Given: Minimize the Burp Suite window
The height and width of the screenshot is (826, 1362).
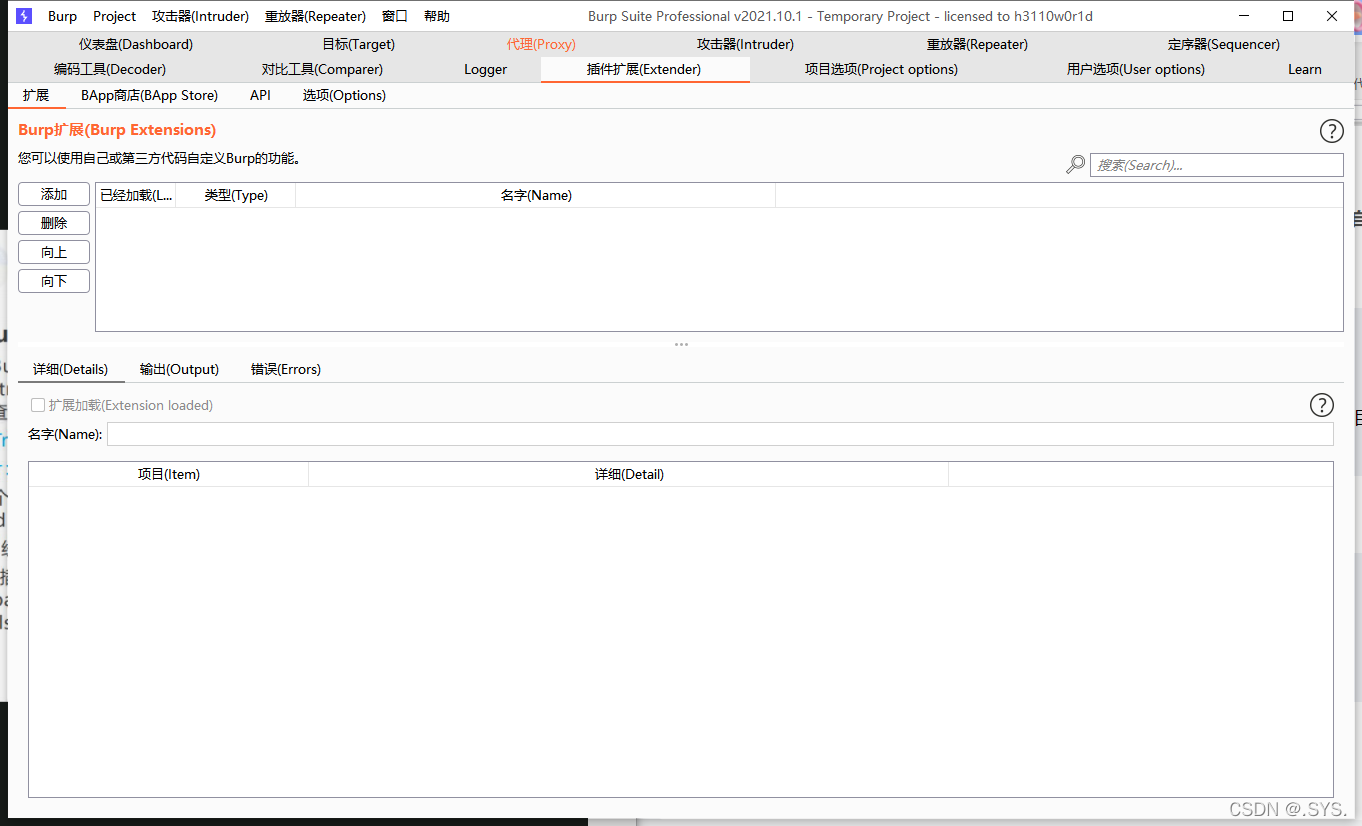Looking at the screenshot, I should tap(1244, 16).
